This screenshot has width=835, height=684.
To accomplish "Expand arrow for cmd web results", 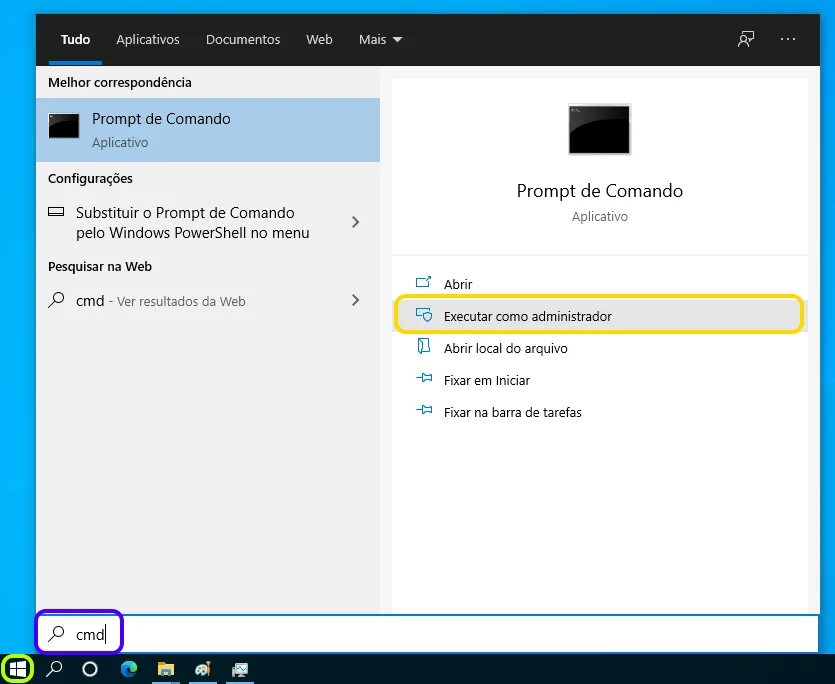I will [356, 300].
